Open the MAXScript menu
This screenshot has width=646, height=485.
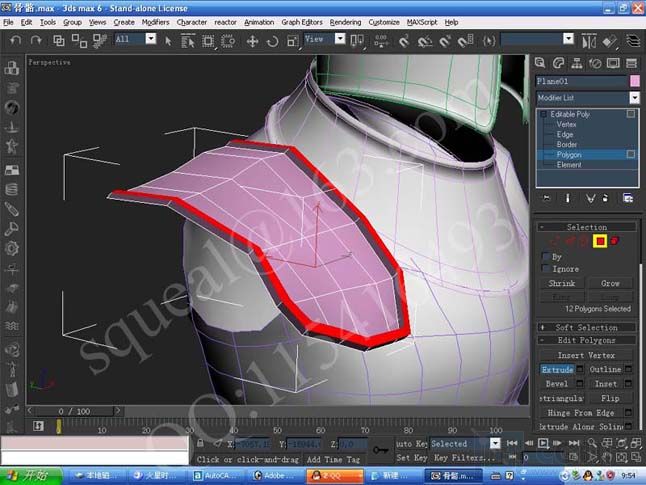(x=422, y=22)
